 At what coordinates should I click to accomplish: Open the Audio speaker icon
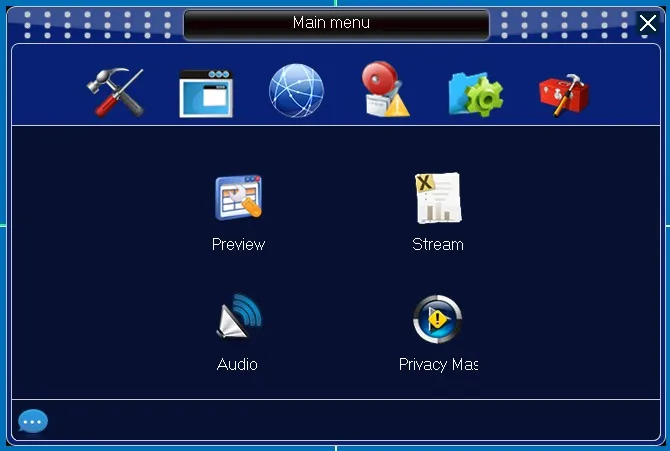tap(238, 316)
